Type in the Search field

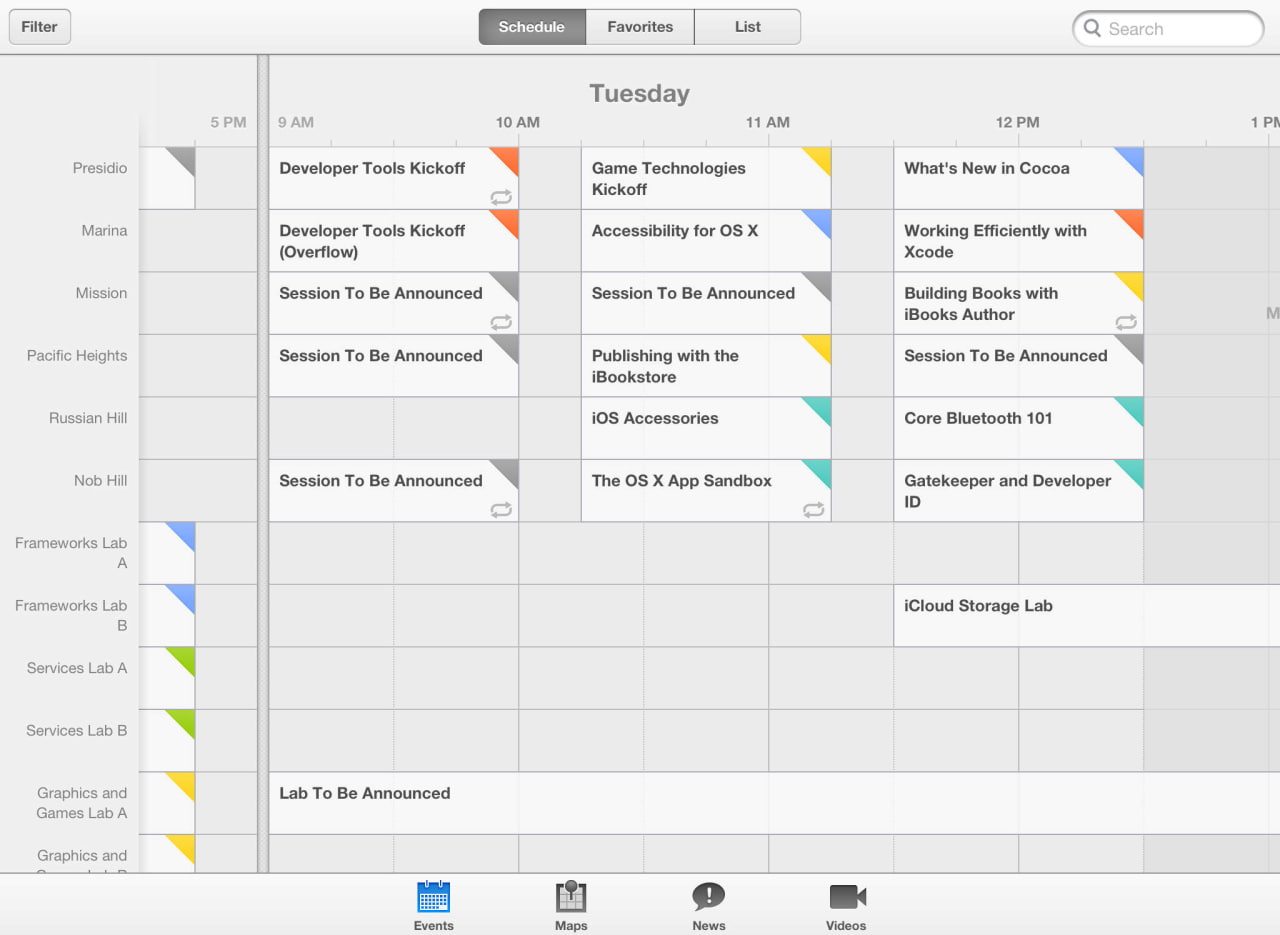click(1180, 29)
